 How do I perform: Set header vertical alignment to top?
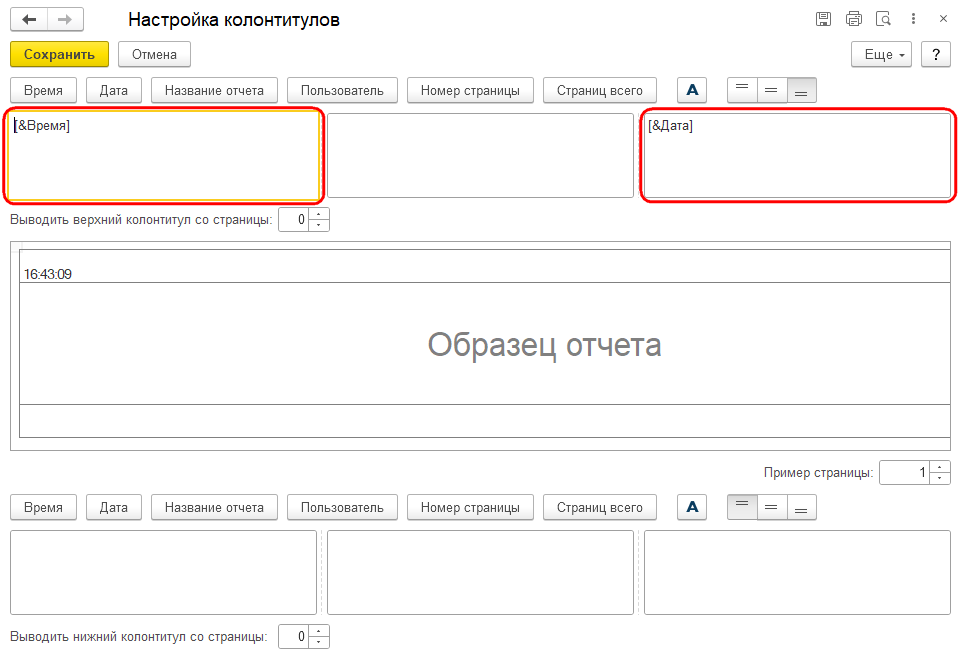[x=743, y=91]
